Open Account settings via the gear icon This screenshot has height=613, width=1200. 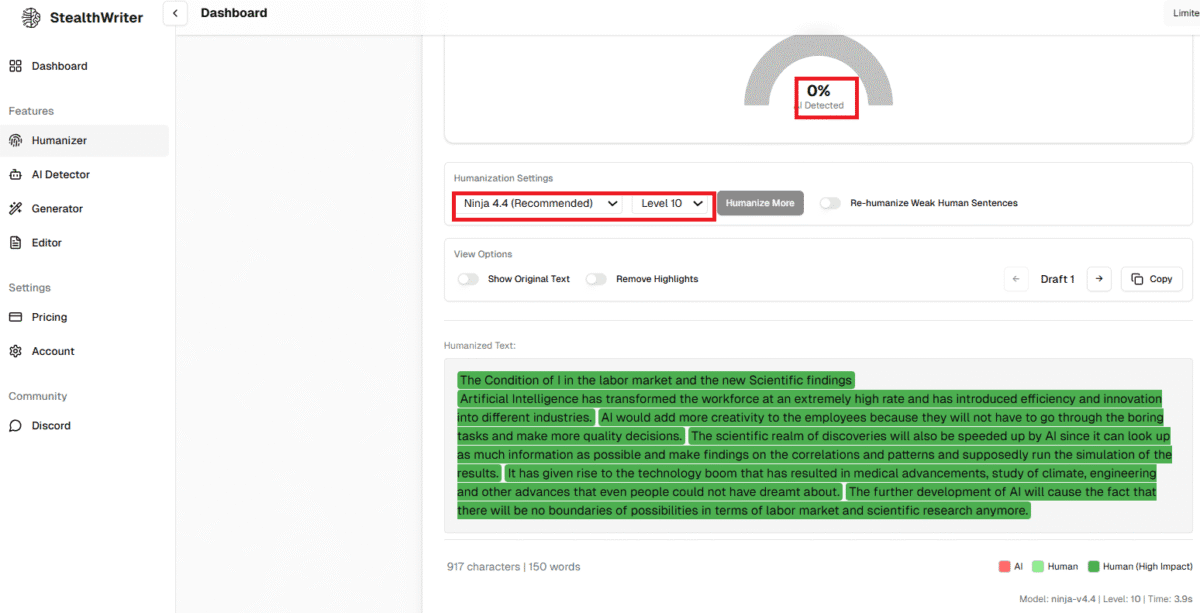point(15,351)
